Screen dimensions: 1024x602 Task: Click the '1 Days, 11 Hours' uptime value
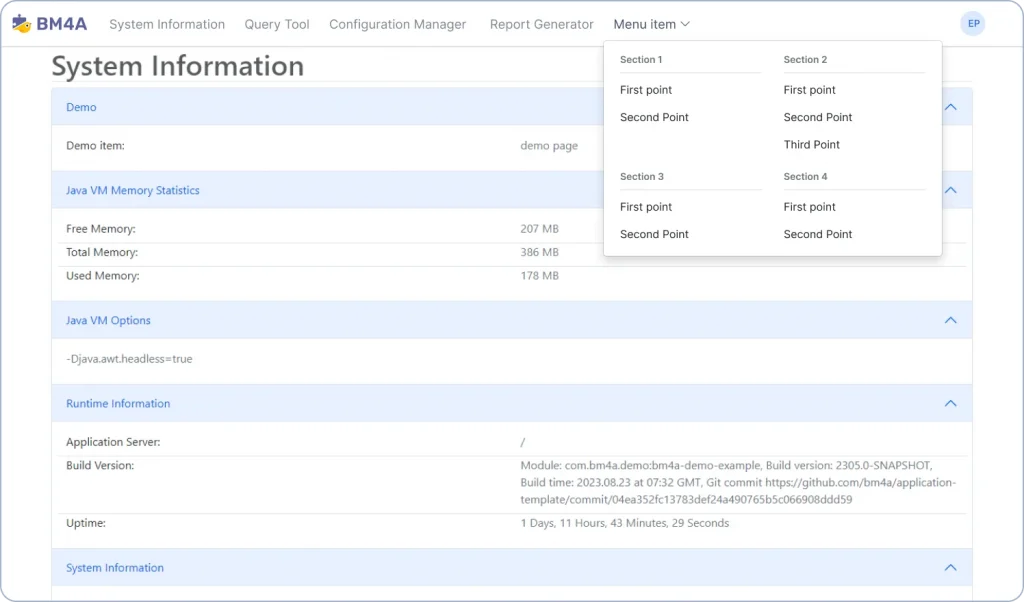(625, 523)
